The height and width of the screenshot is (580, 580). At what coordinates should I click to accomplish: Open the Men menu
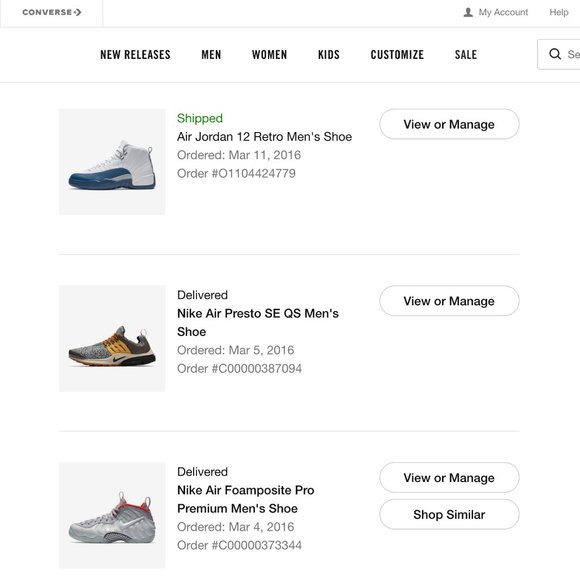point(211,55)
